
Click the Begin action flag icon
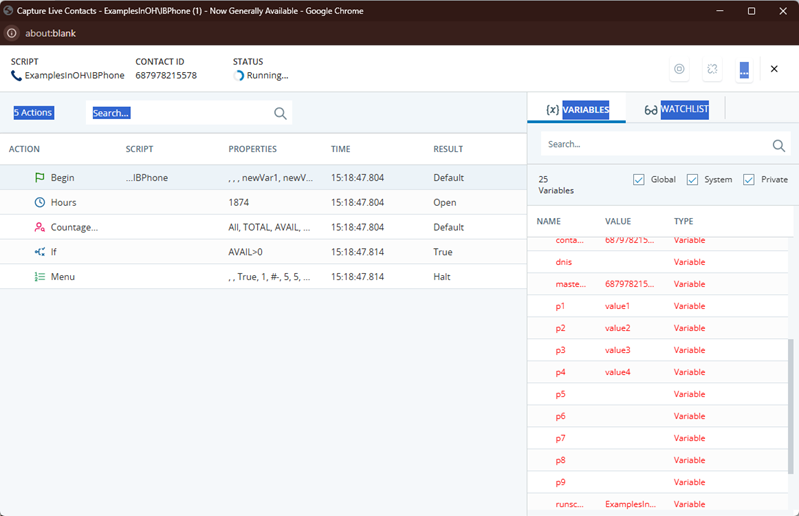click(x=40, y=178)
